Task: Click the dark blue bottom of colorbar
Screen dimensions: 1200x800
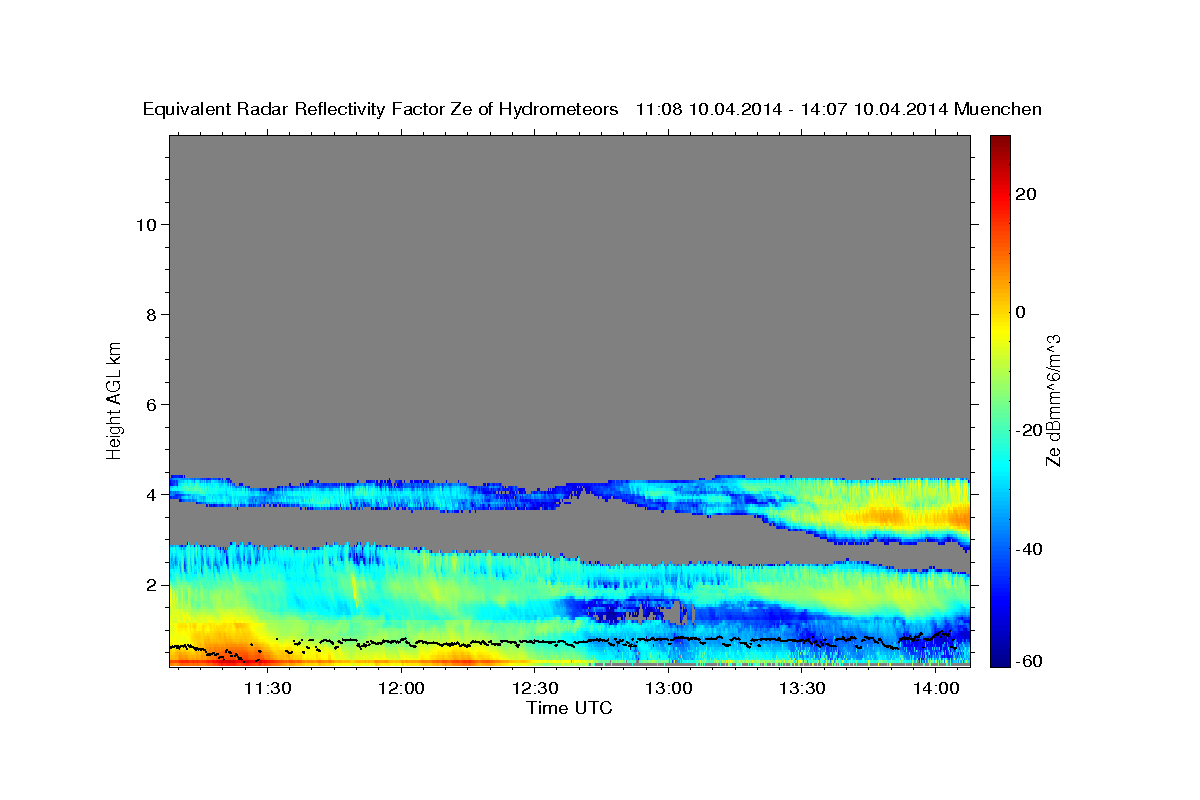Action: [1000, 655]
